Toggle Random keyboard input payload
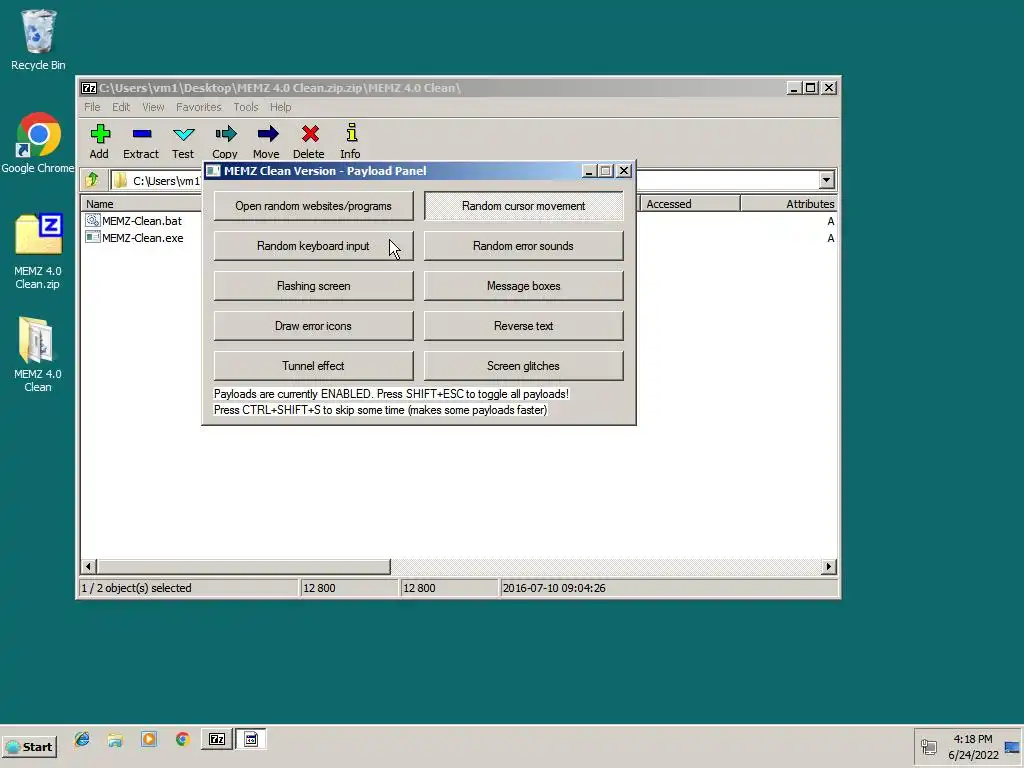Screen dimensions: 1024x768 click(313, 246)
